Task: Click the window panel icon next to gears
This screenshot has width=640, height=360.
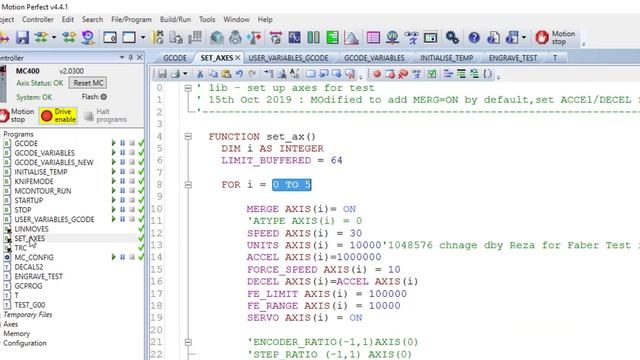Action: (431, 38)
